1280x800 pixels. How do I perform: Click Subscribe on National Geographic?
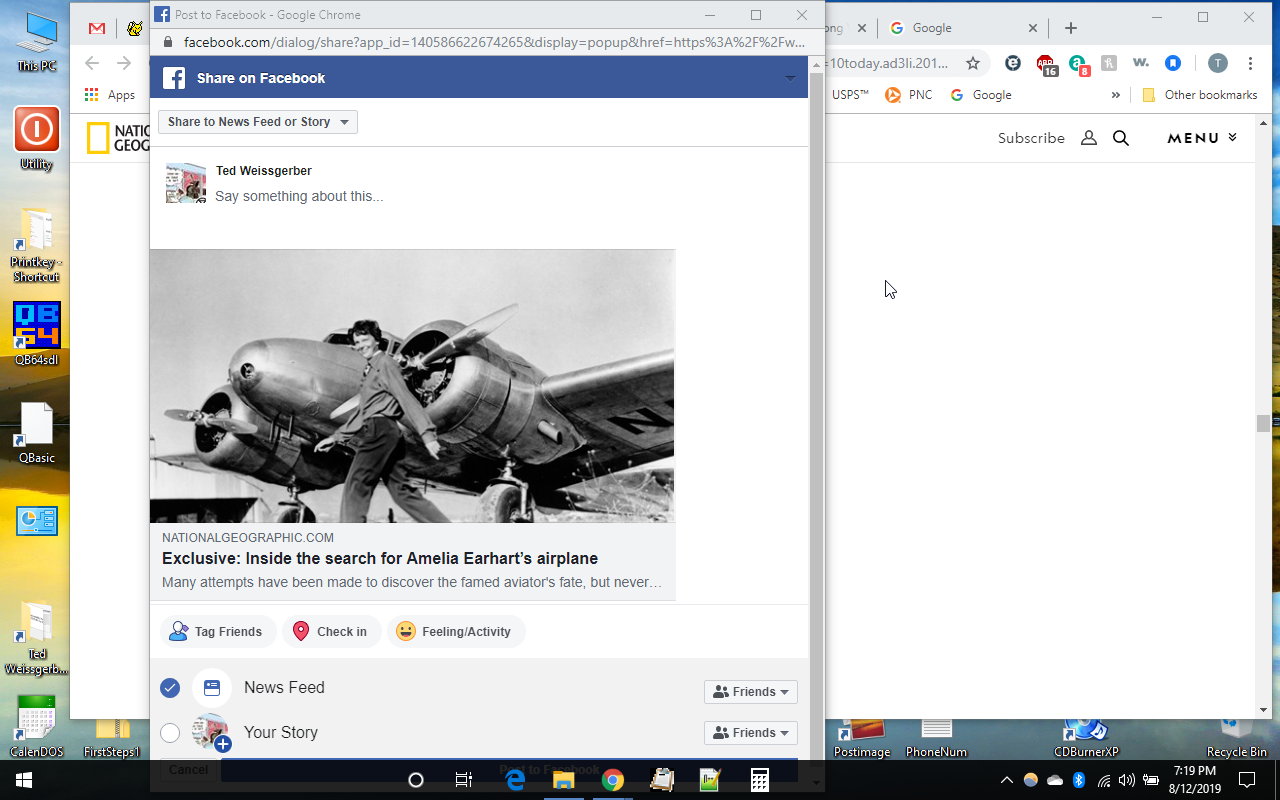coord(1031,138)
